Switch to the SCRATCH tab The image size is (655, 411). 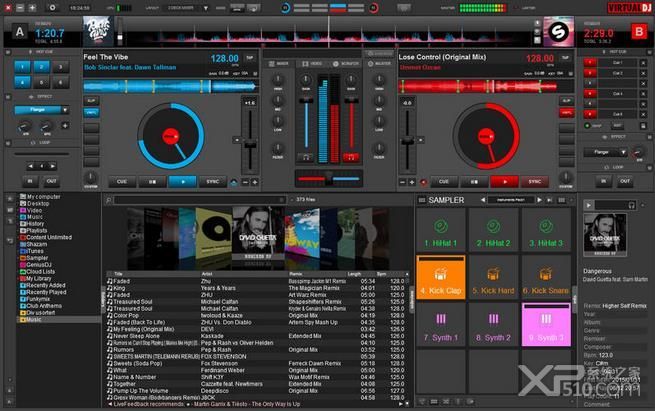click(x=346, y=63)
